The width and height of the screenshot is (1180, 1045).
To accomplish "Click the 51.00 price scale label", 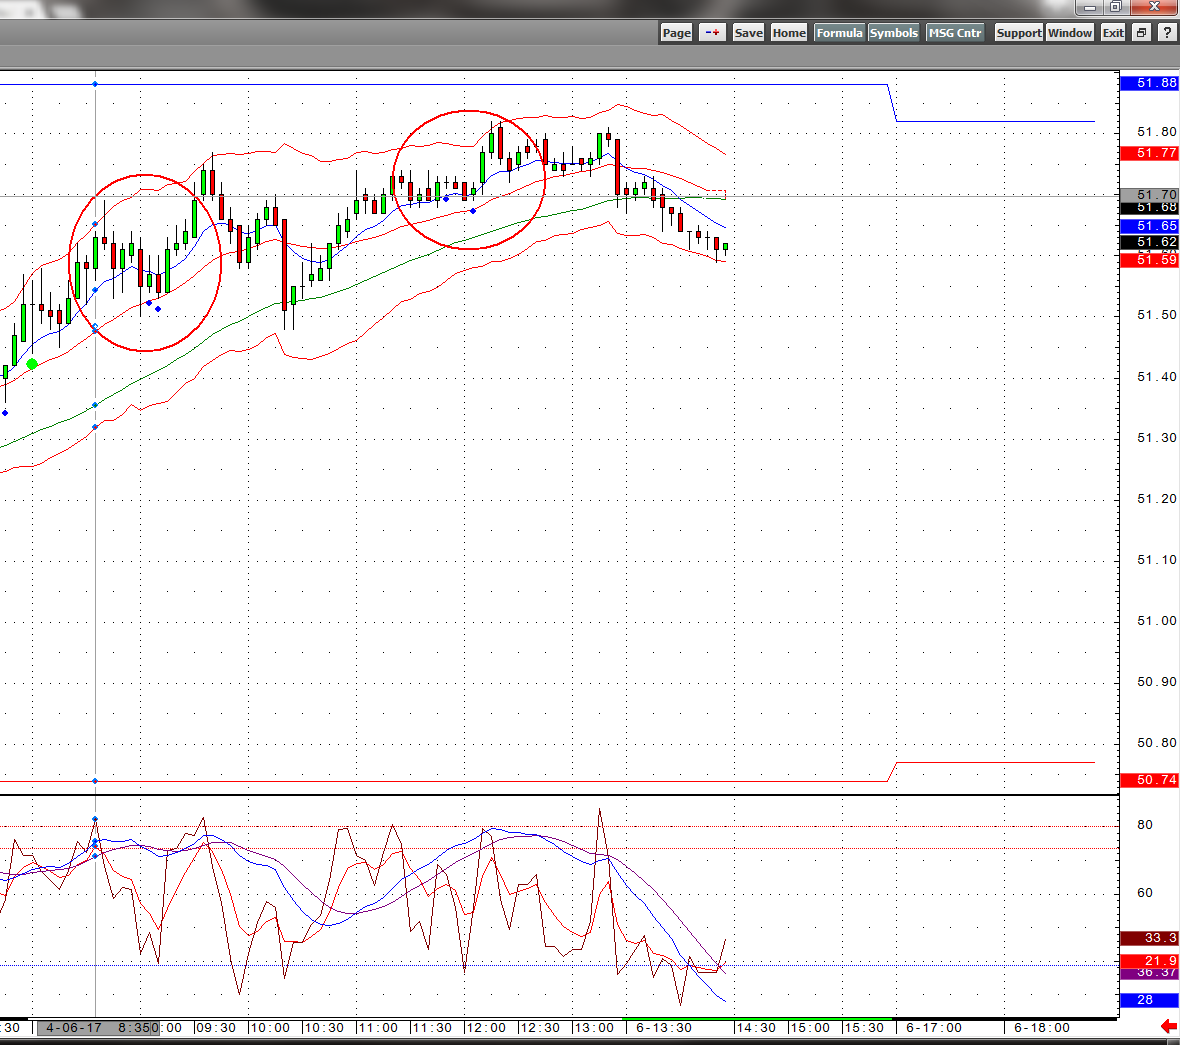I will (1156, 621).
